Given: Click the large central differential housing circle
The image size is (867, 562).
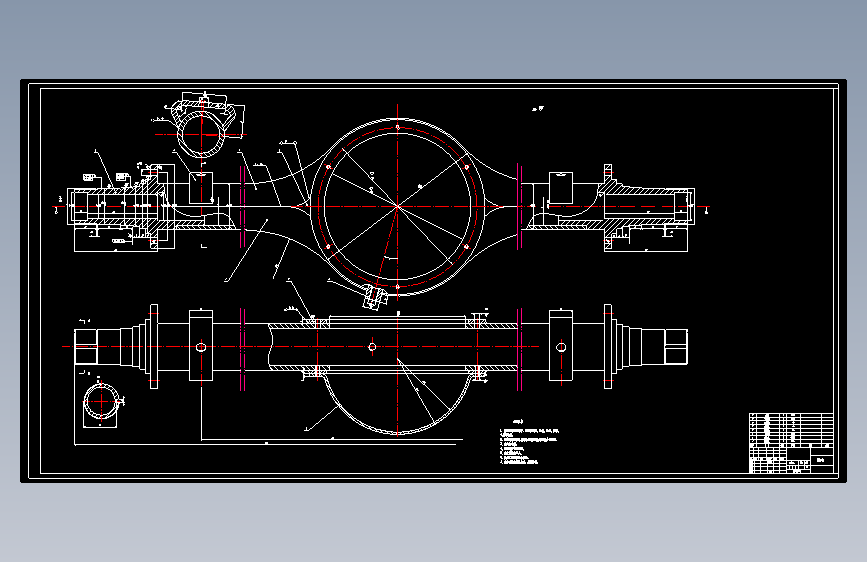Looking at the screenshot, I should pos(397,206).
